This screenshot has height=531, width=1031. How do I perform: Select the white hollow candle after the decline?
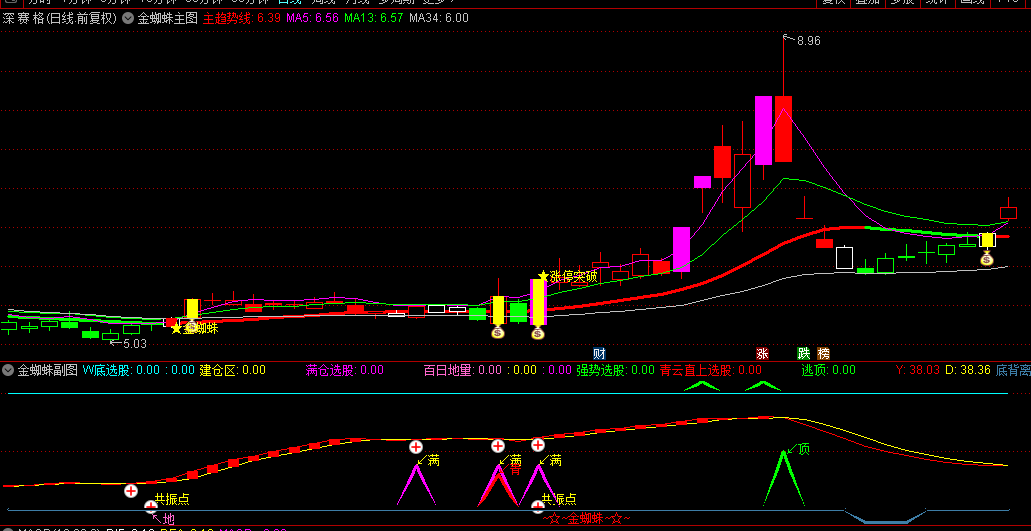click(844, 258)
